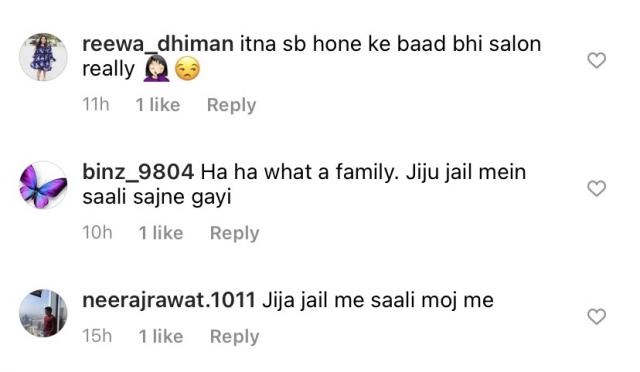Visit binz_9804 username link
This screenshot has width=640, height=372.
138,172
